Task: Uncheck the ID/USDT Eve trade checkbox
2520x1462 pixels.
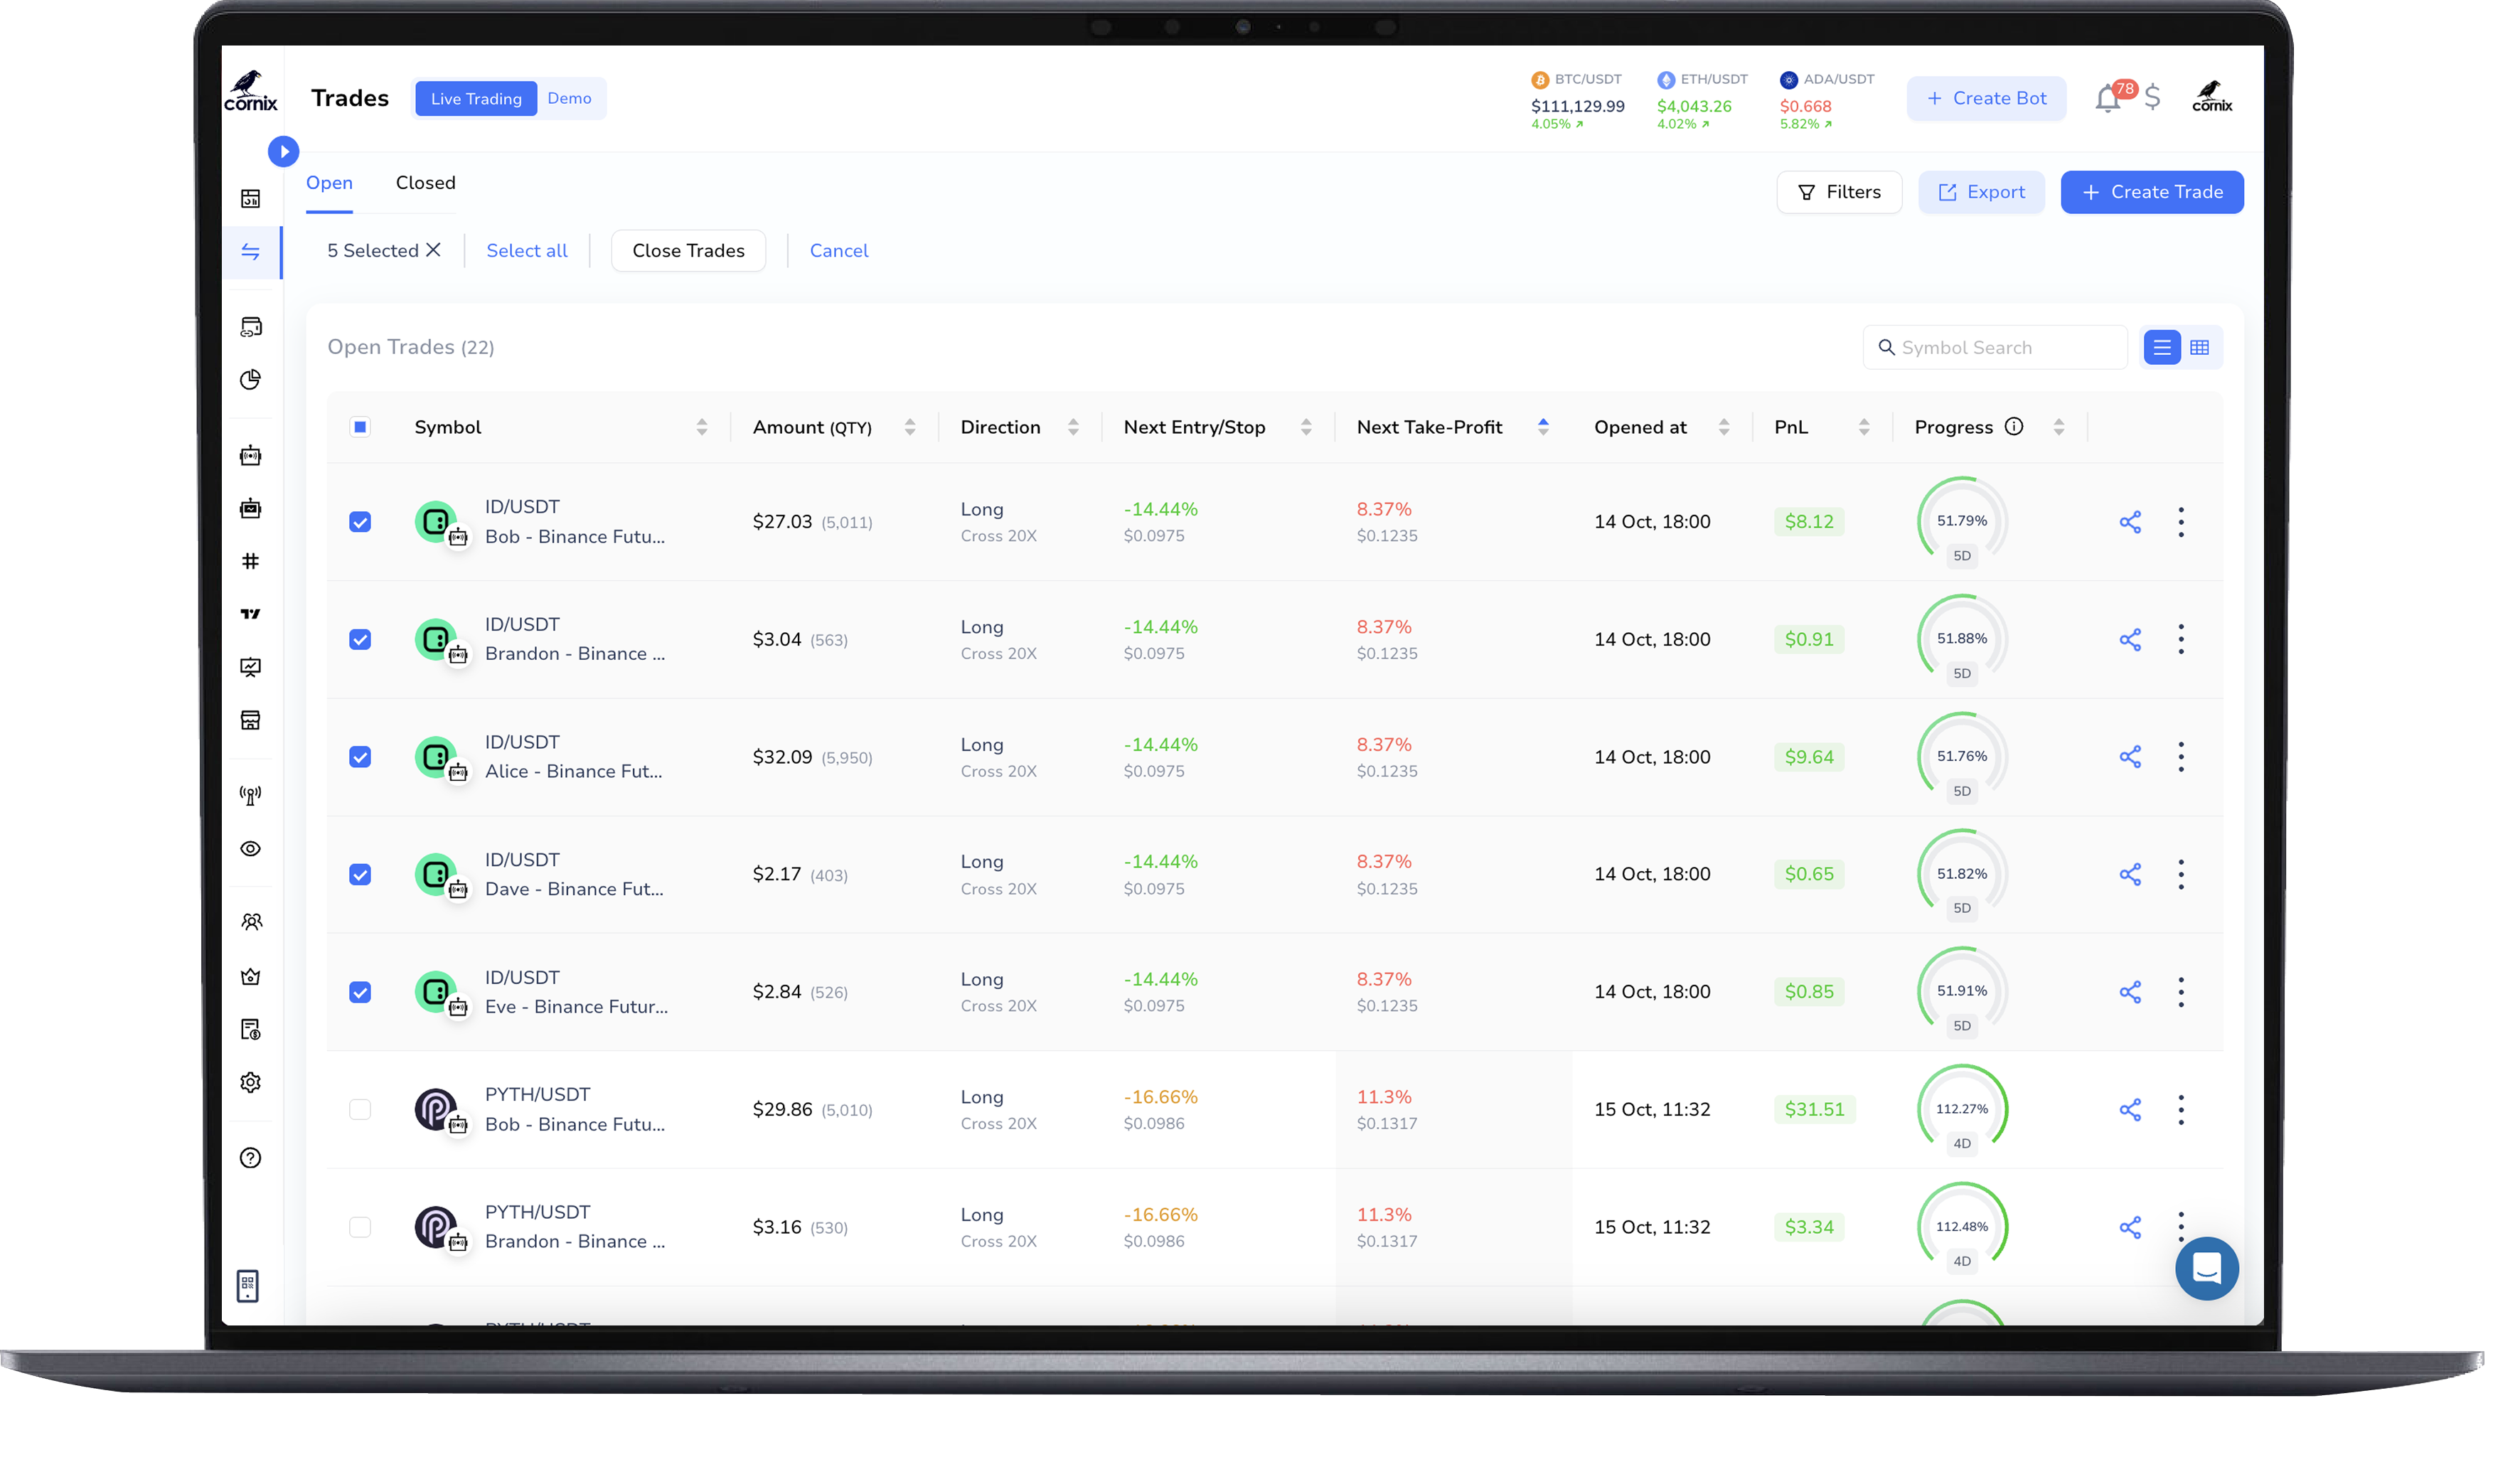Action: click(x=360, y=992)
